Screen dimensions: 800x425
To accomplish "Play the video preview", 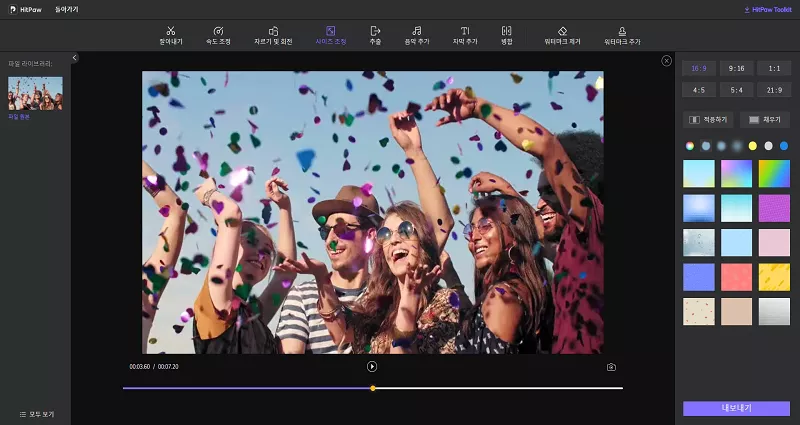I will (372, 367).
